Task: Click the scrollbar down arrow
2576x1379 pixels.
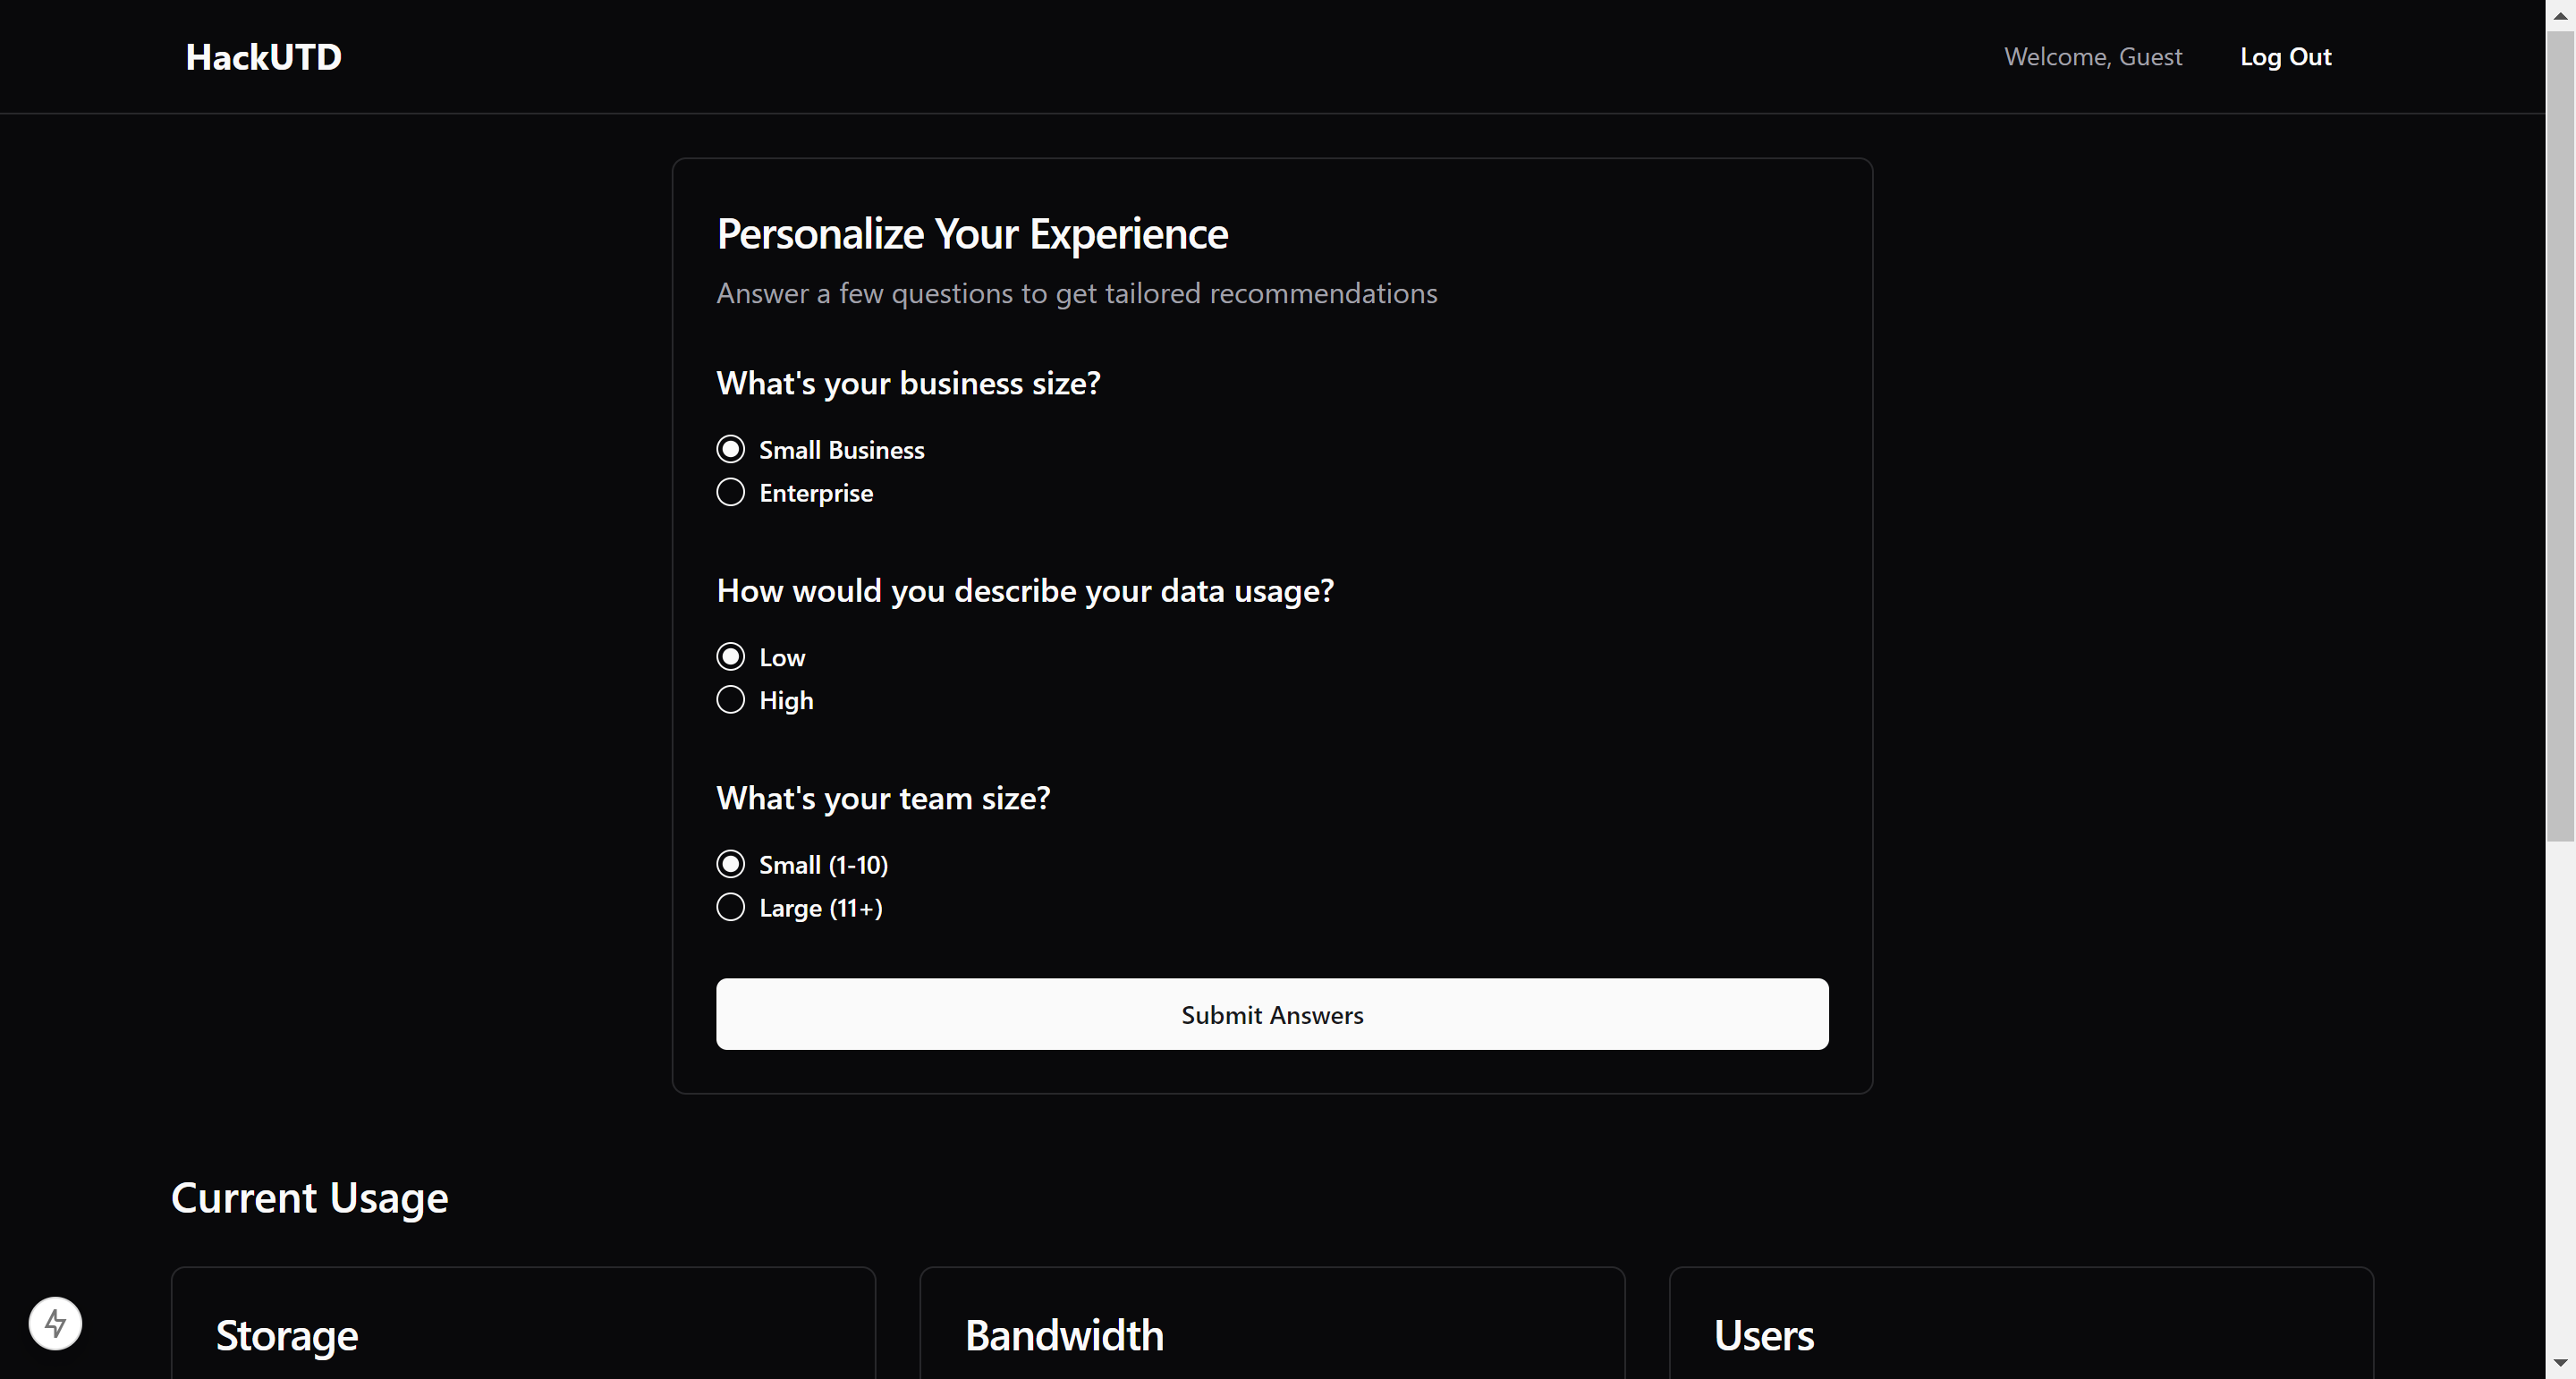Action: click(2560, 1363)
